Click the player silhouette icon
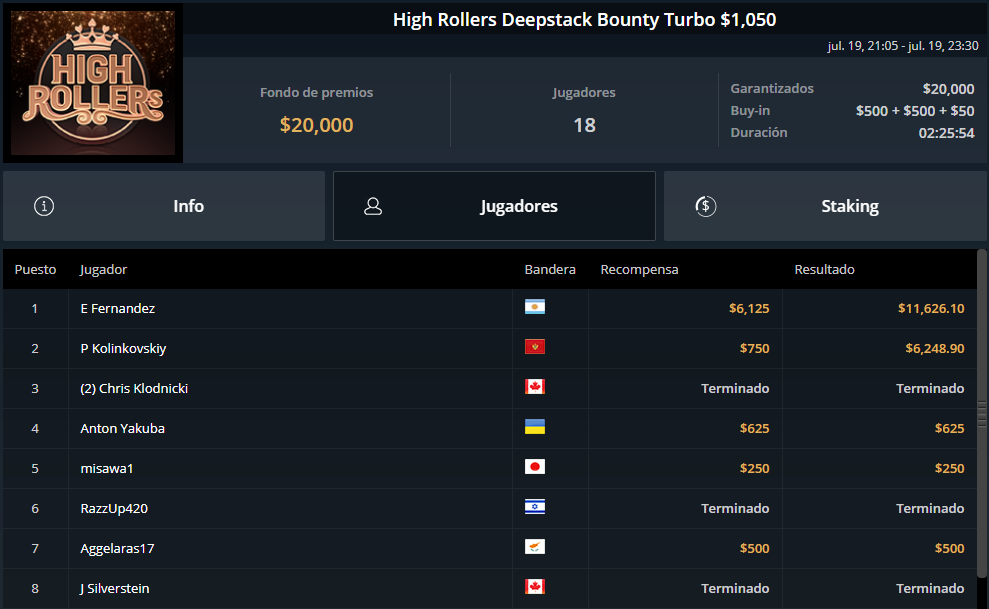 click(373, 206)
